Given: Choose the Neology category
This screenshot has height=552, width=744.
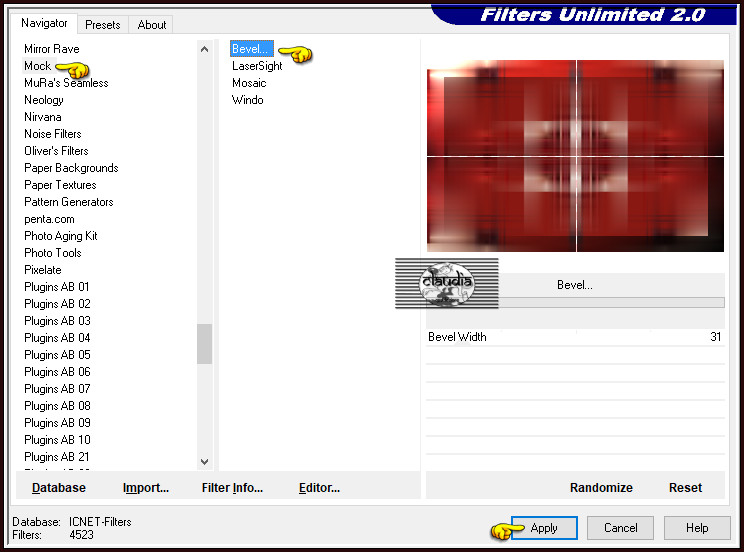Looking at the screenshot, I should [x=44, y=100].
